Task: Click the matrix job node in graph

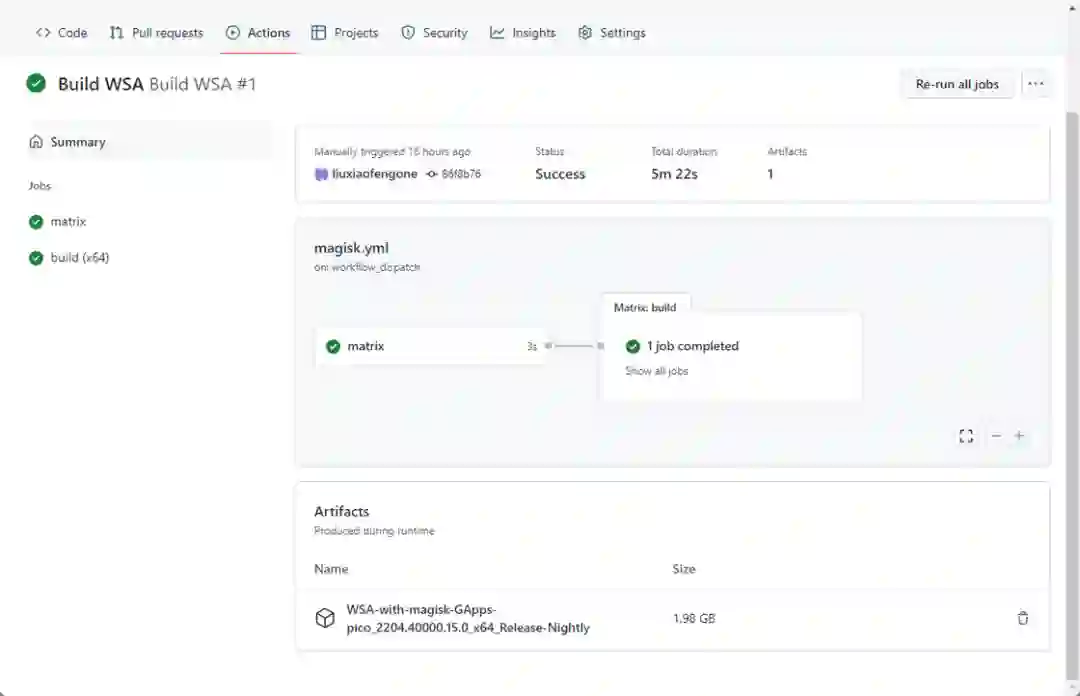Action: tap(431, 346)
